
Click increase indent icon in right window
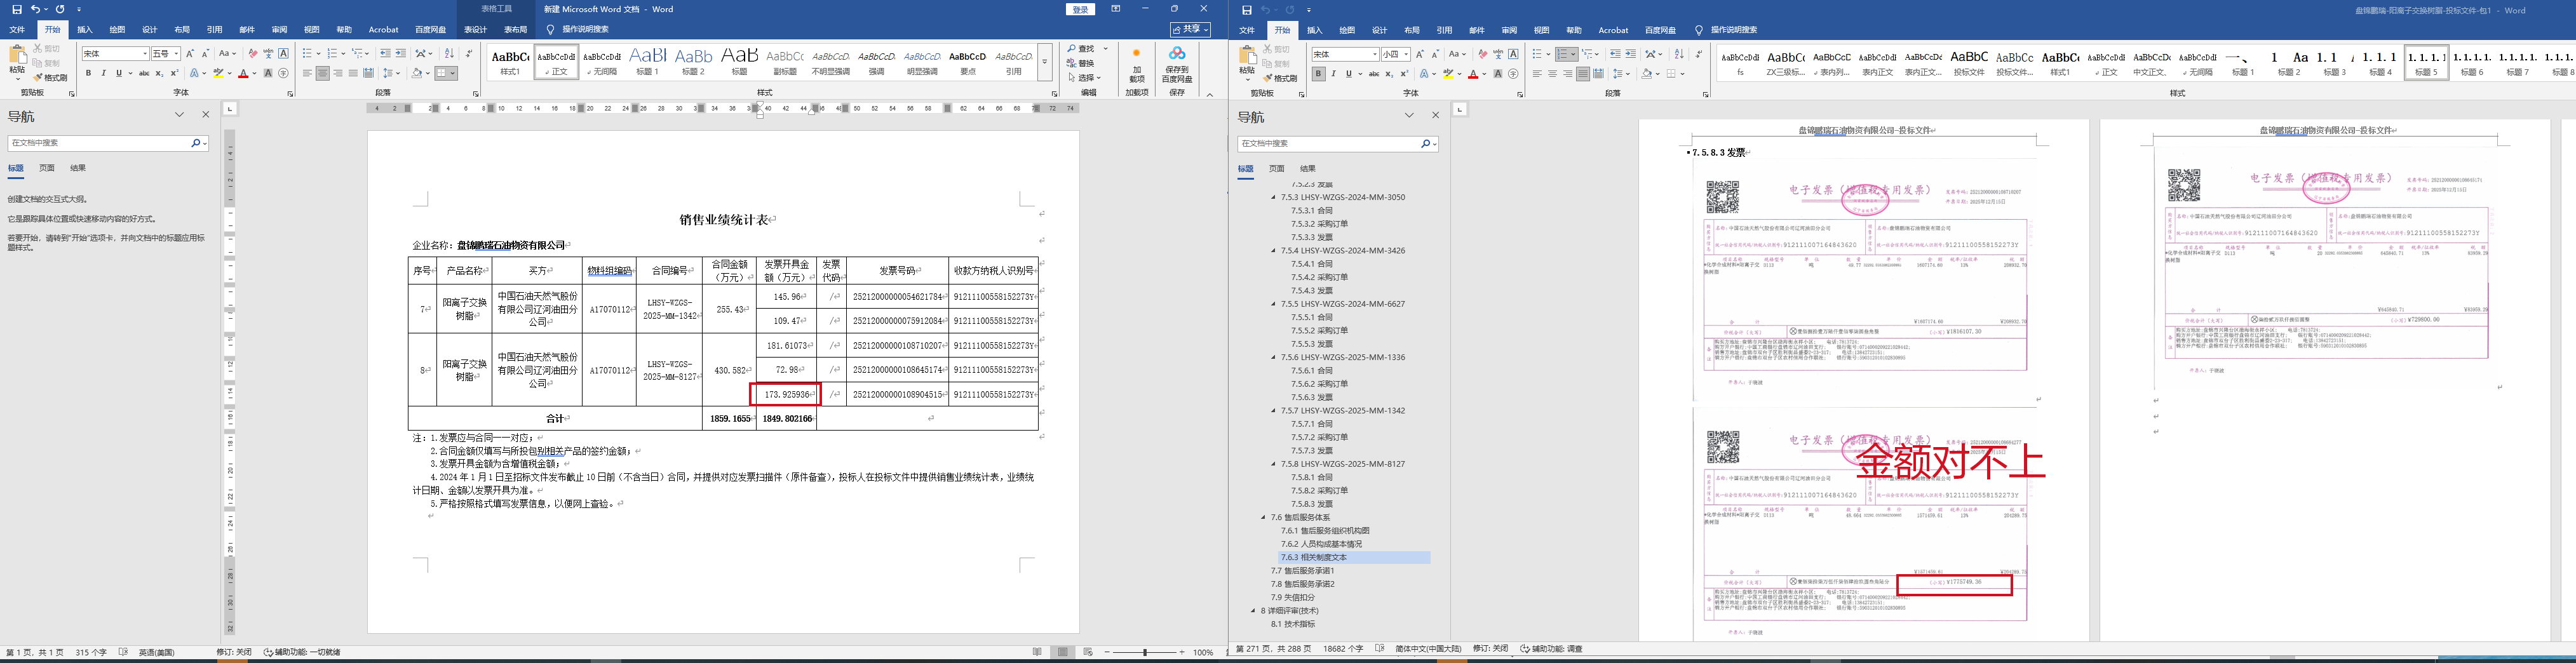click(1631, 54)
